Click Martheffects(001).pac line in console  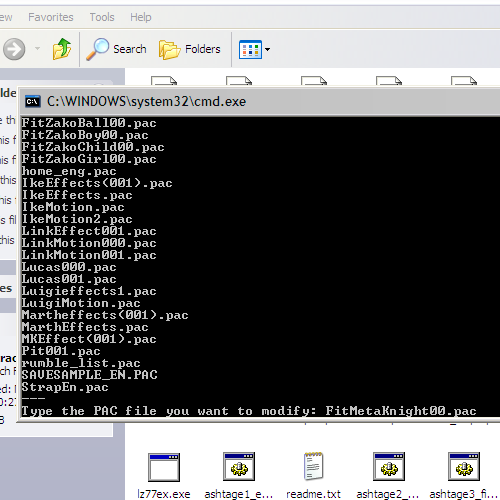[105, 315]
